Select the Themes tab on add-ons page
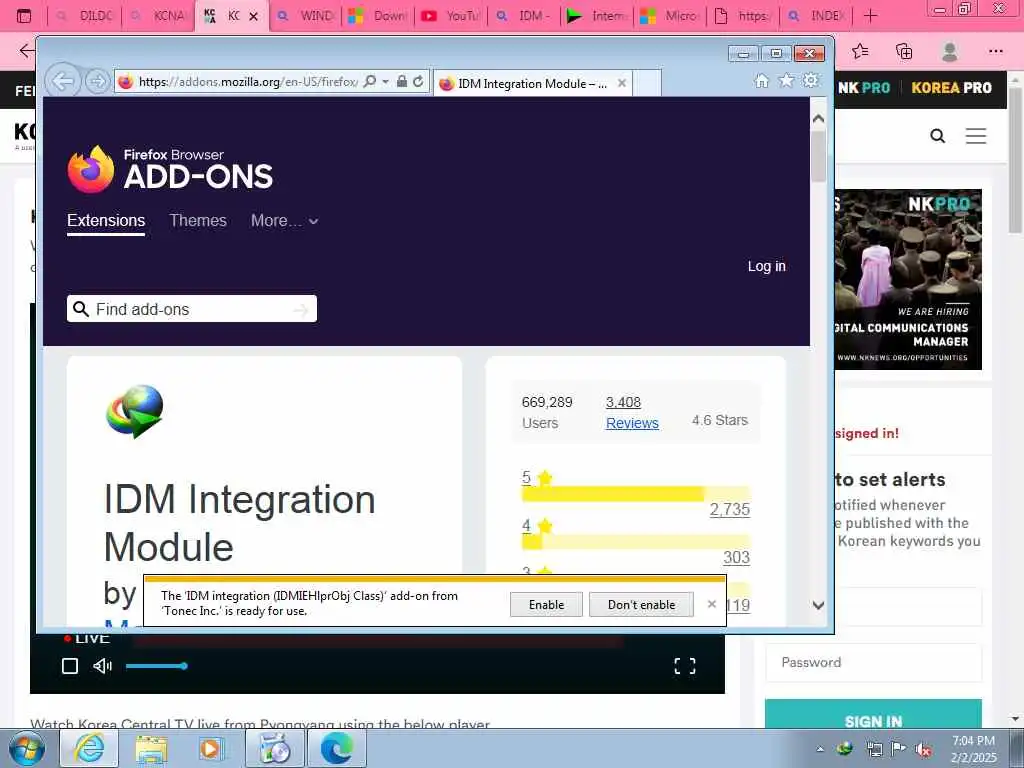The height and width of the screenshot is (768, 1024). click(x=198, y=221)
